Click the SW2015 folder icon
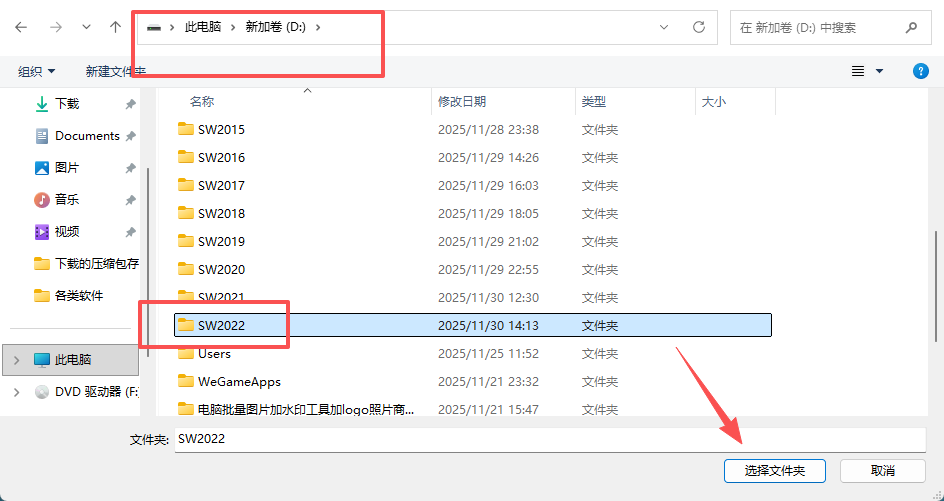 [186, 129]
